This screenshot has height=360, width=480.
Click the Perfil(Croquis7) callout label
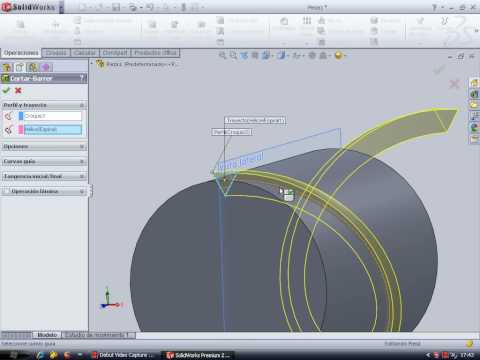click(x=232, y=132)
